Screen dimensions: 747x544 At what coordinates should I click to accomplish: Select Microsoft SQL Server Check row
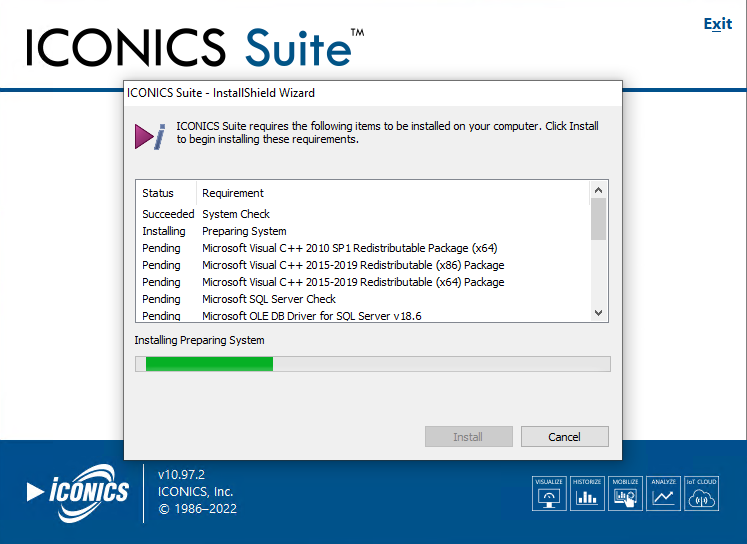(363, 299)
